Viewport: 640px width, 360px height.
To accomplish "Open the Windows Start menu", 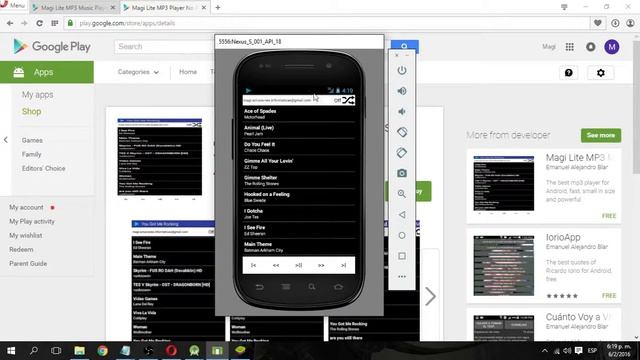I will pyautogui.click(x=11, y=351).
